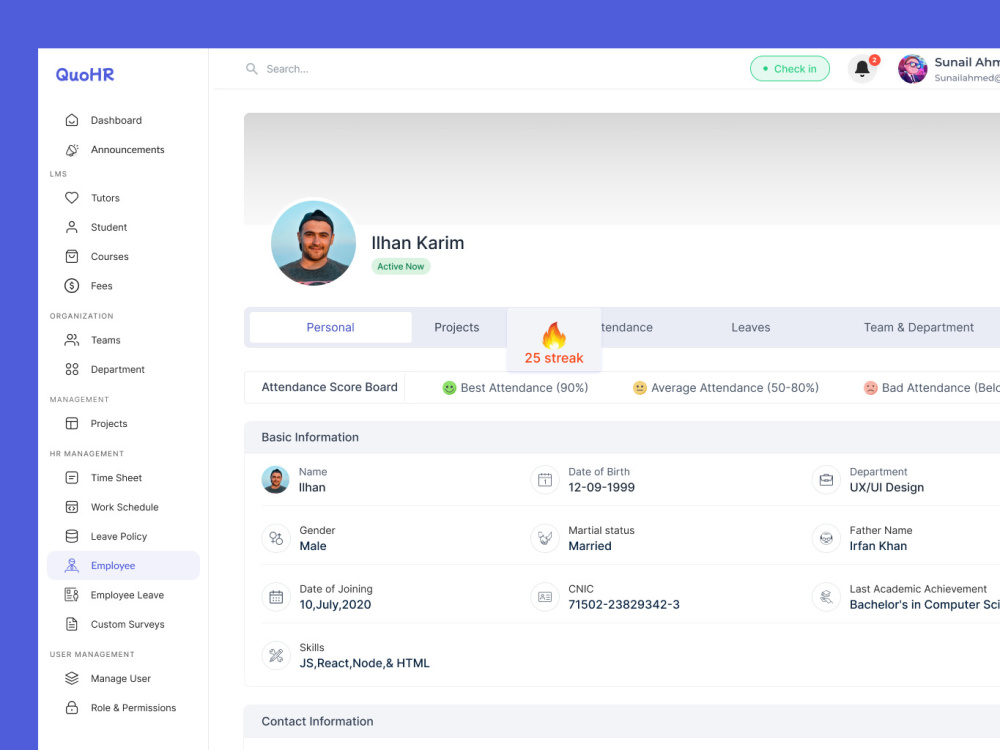Viewport: 1000px width, 750px height.
Task: Click the Fees dollar icon
Action: [x=71, y=286]
